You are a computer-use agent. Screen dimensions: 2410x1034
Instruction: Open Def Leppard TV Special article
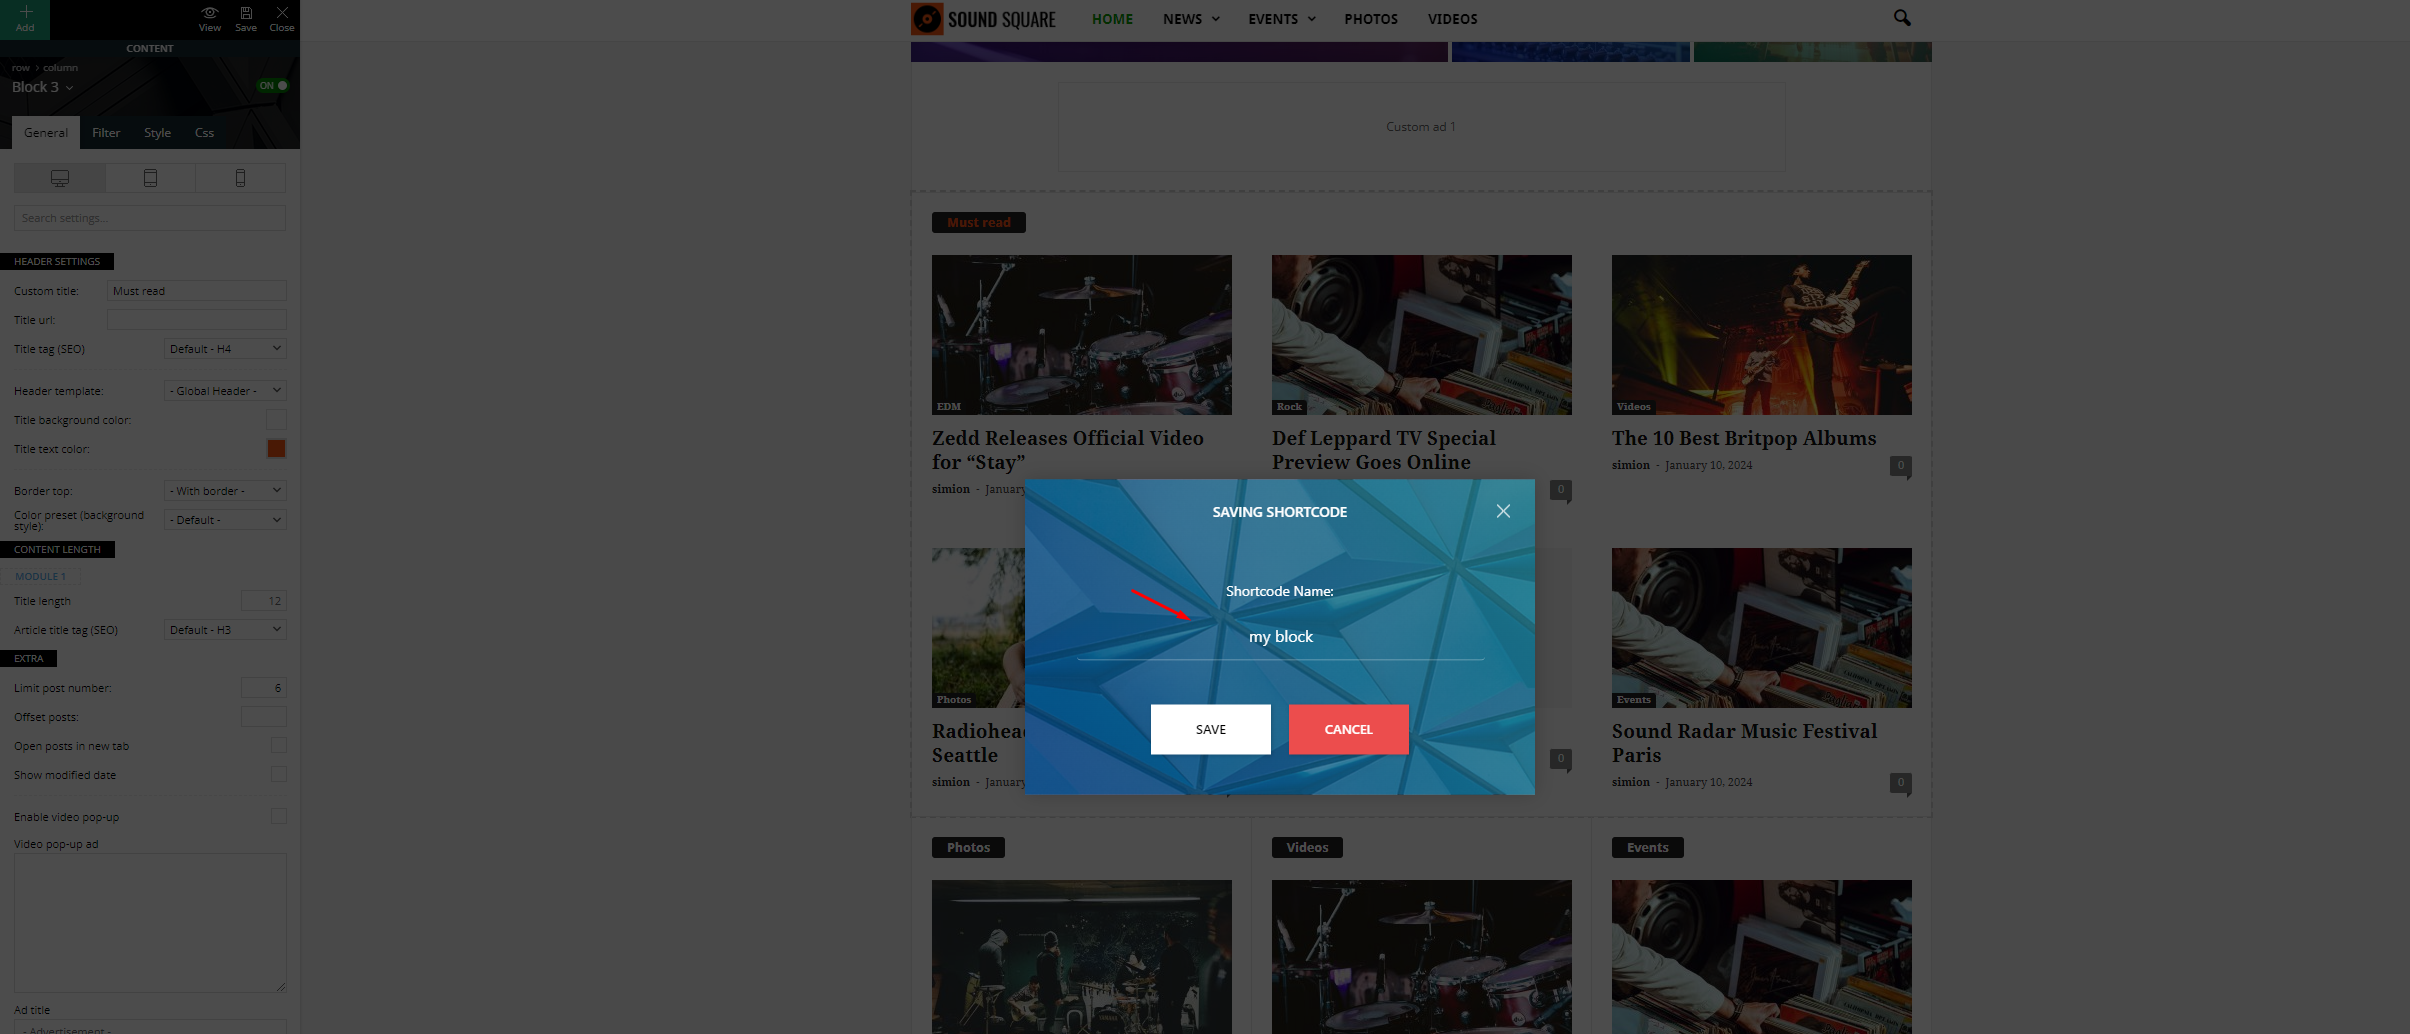coord(1384,450)
